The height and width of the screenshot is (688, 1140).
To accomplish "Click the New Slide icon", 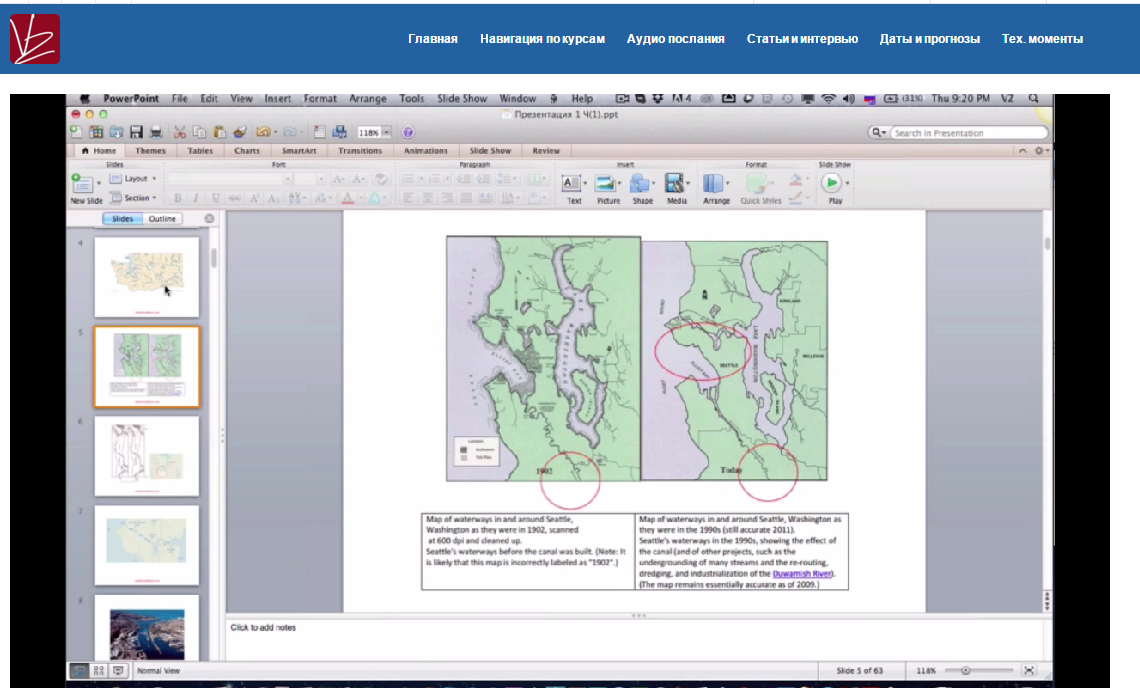I will click(81, 182).
